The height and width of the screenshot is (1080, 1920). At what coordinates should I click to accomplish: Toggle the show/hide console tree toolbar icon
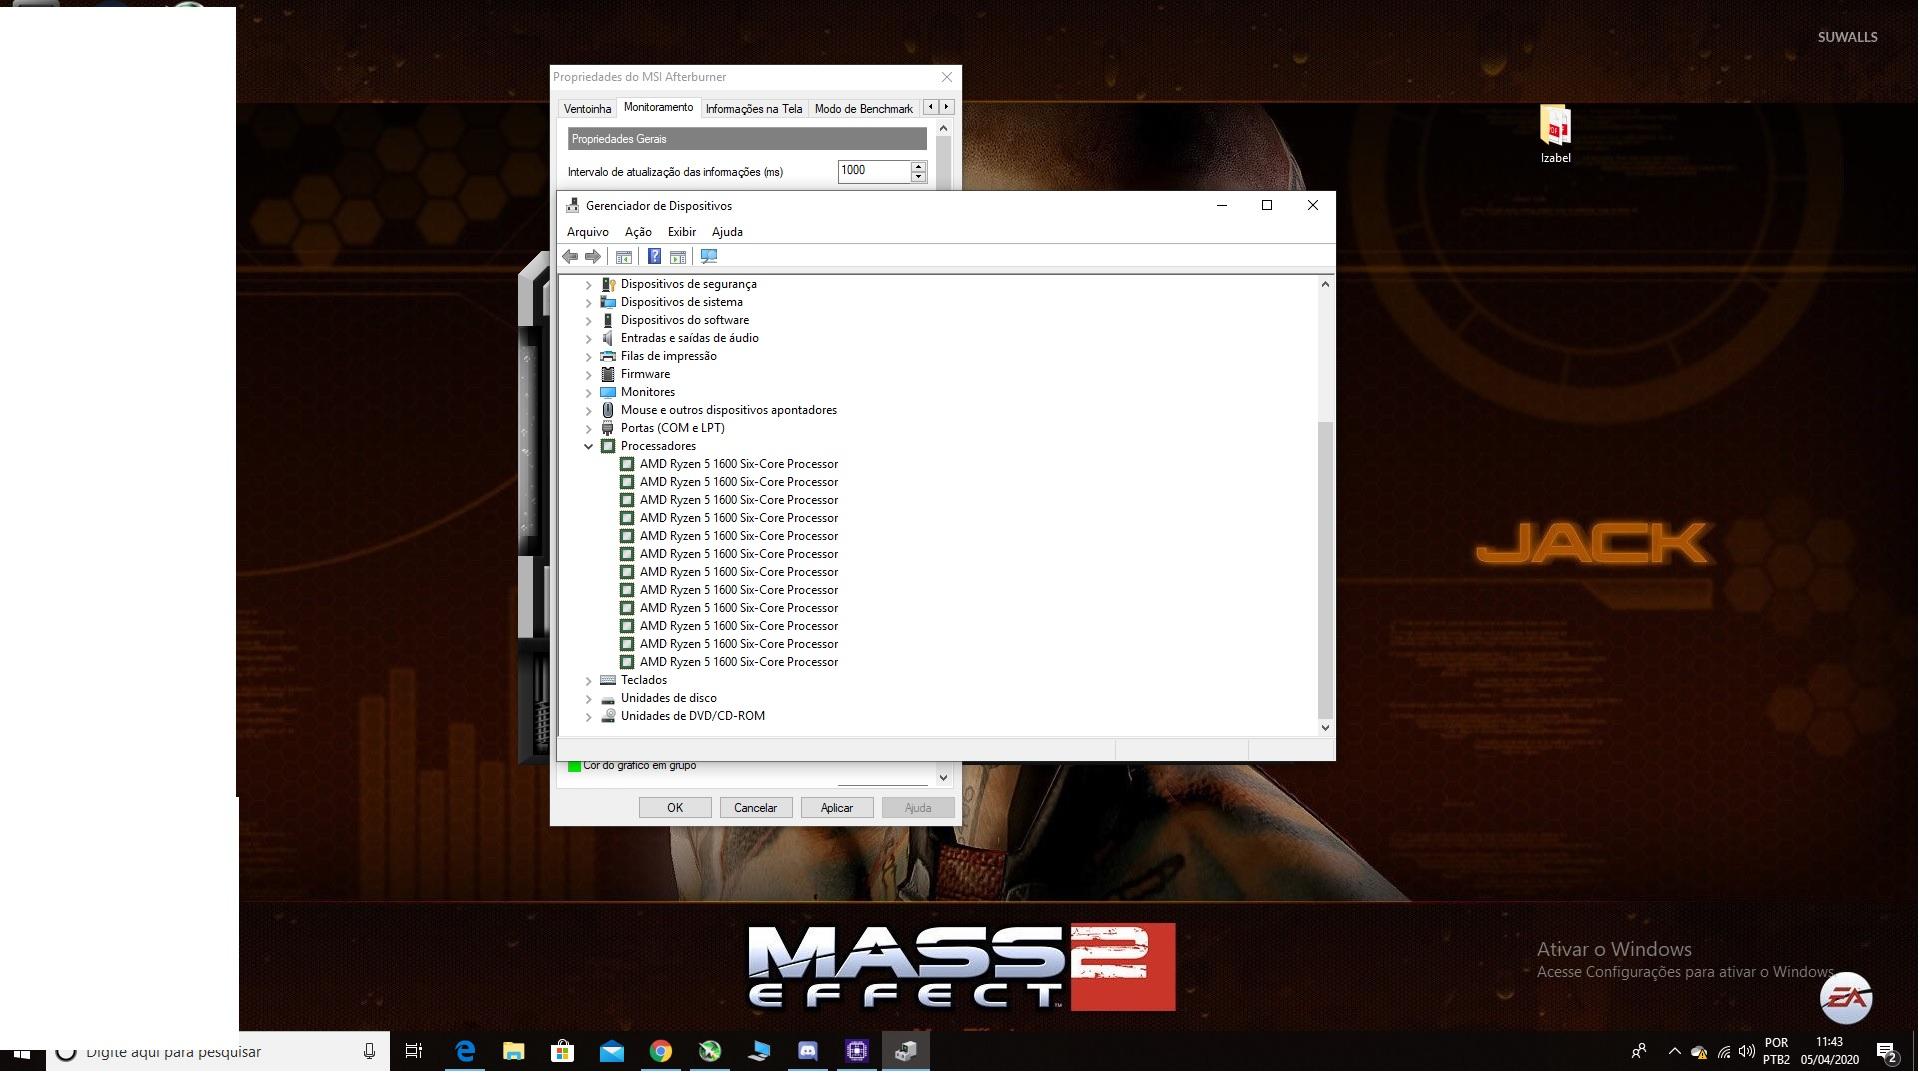click(x=624, y=257)
